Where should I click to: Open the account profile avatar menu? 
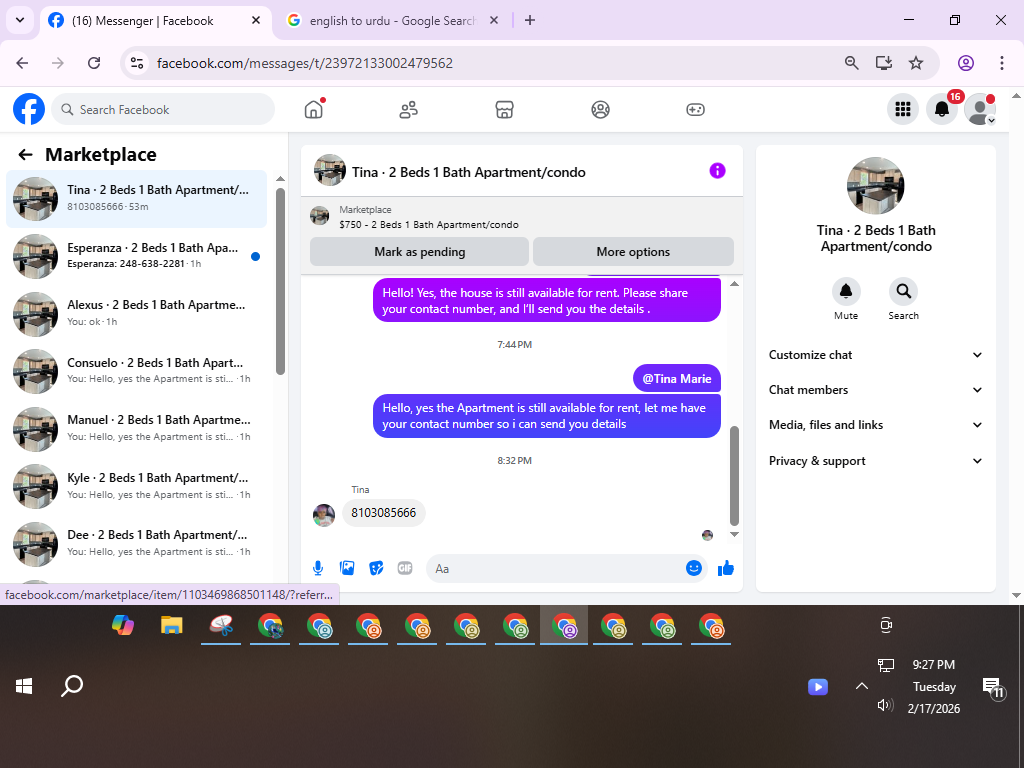click(980, 109)
